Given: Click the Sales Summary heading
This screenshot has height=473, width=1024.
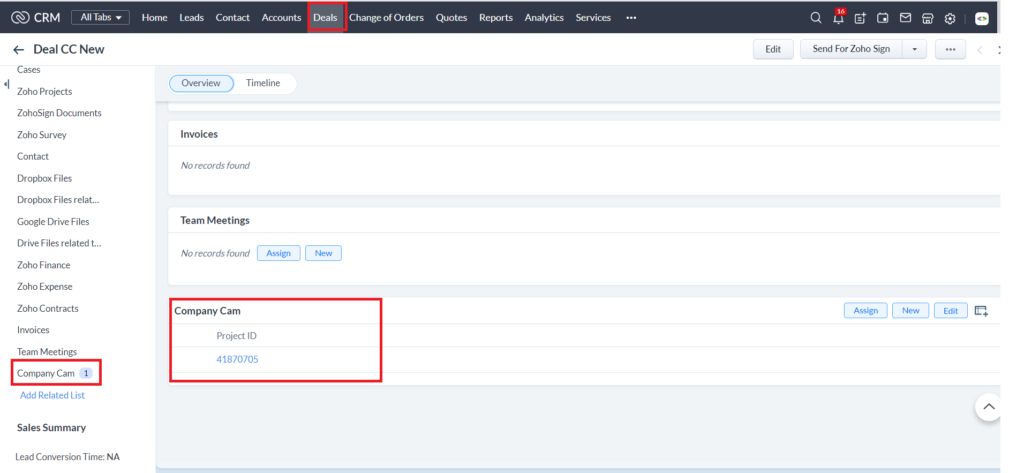Looking at the screenshot, I should point(52,427).
